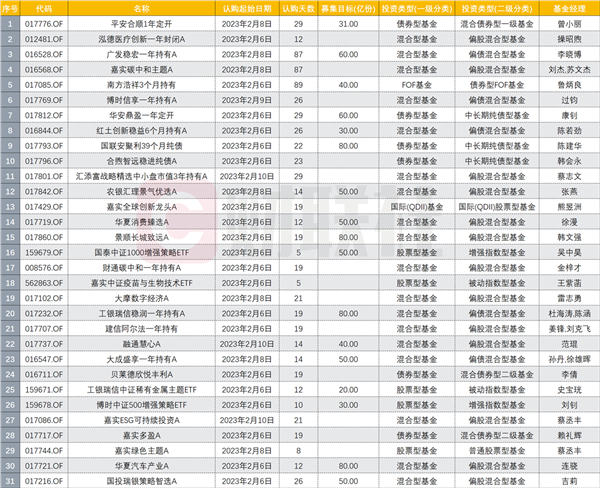Click fund name 国泰中证1000增强策略ETF

142,253
